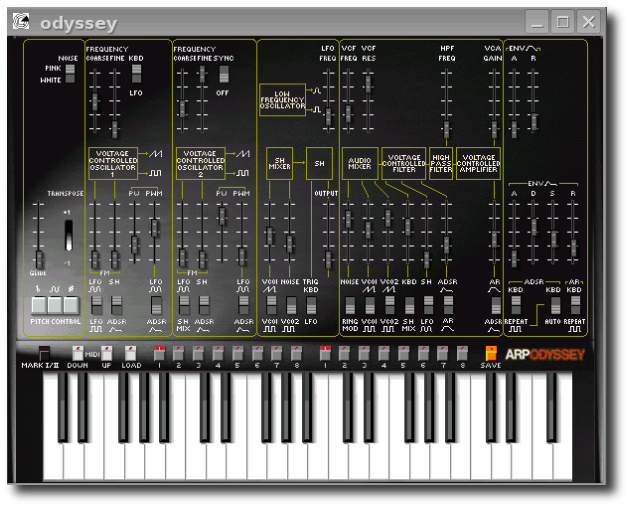
Task: Flip SH Mixer Noise/VCO2 switch
Action: point(291,306)
